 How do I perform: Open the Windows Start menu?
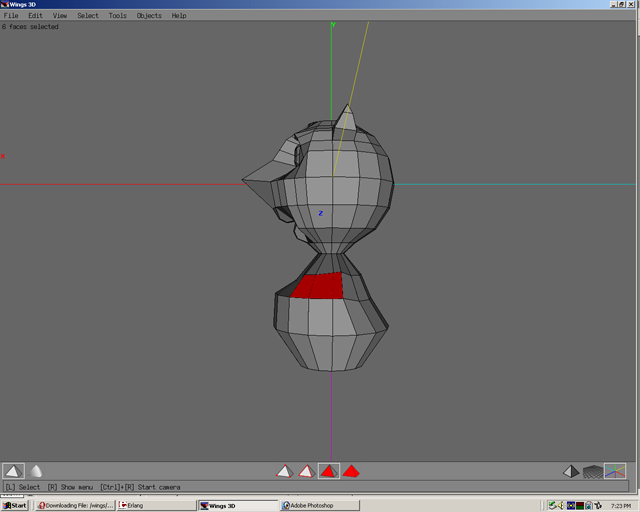coord(15,505)
